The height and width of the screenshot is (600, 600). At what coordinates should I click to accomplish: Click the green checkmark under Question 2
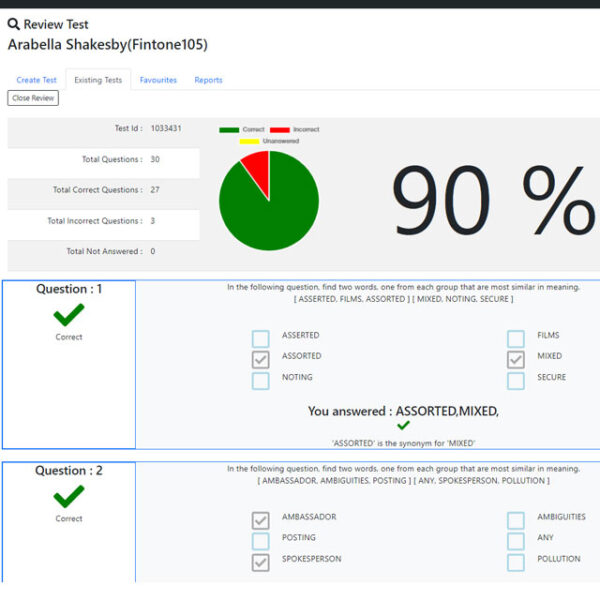tap(69, 497)
